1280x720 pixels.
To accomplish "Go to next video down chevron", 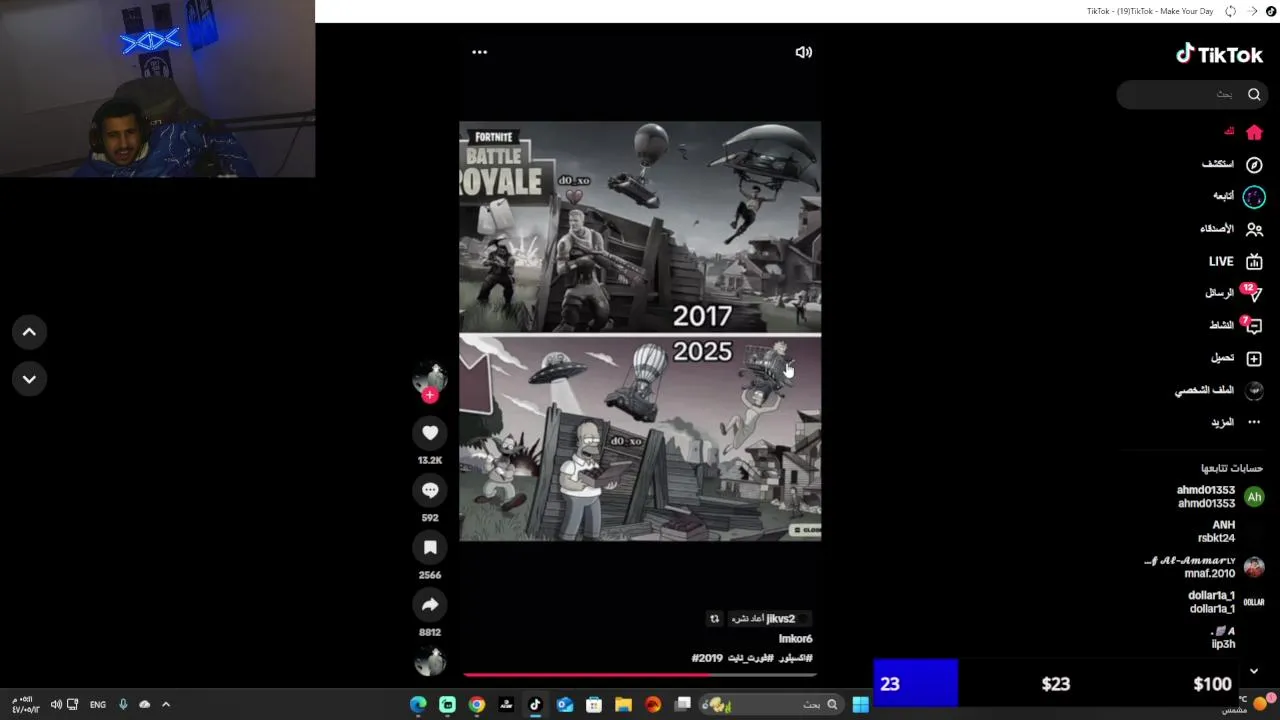I will coord(29,379).
